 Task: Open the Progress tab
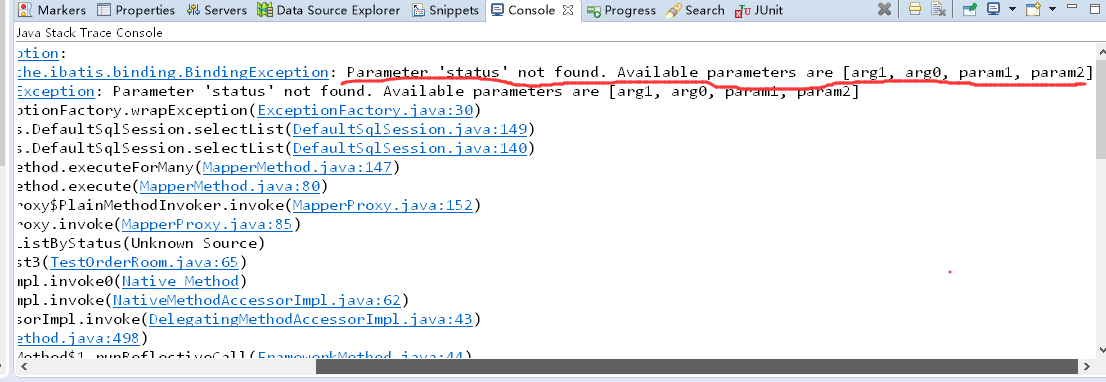[x=621, y=11]
